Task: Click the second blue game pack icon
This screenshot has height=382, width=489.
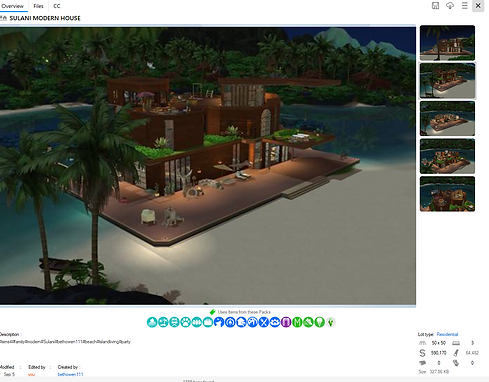Action: click(x=230, y=322)
